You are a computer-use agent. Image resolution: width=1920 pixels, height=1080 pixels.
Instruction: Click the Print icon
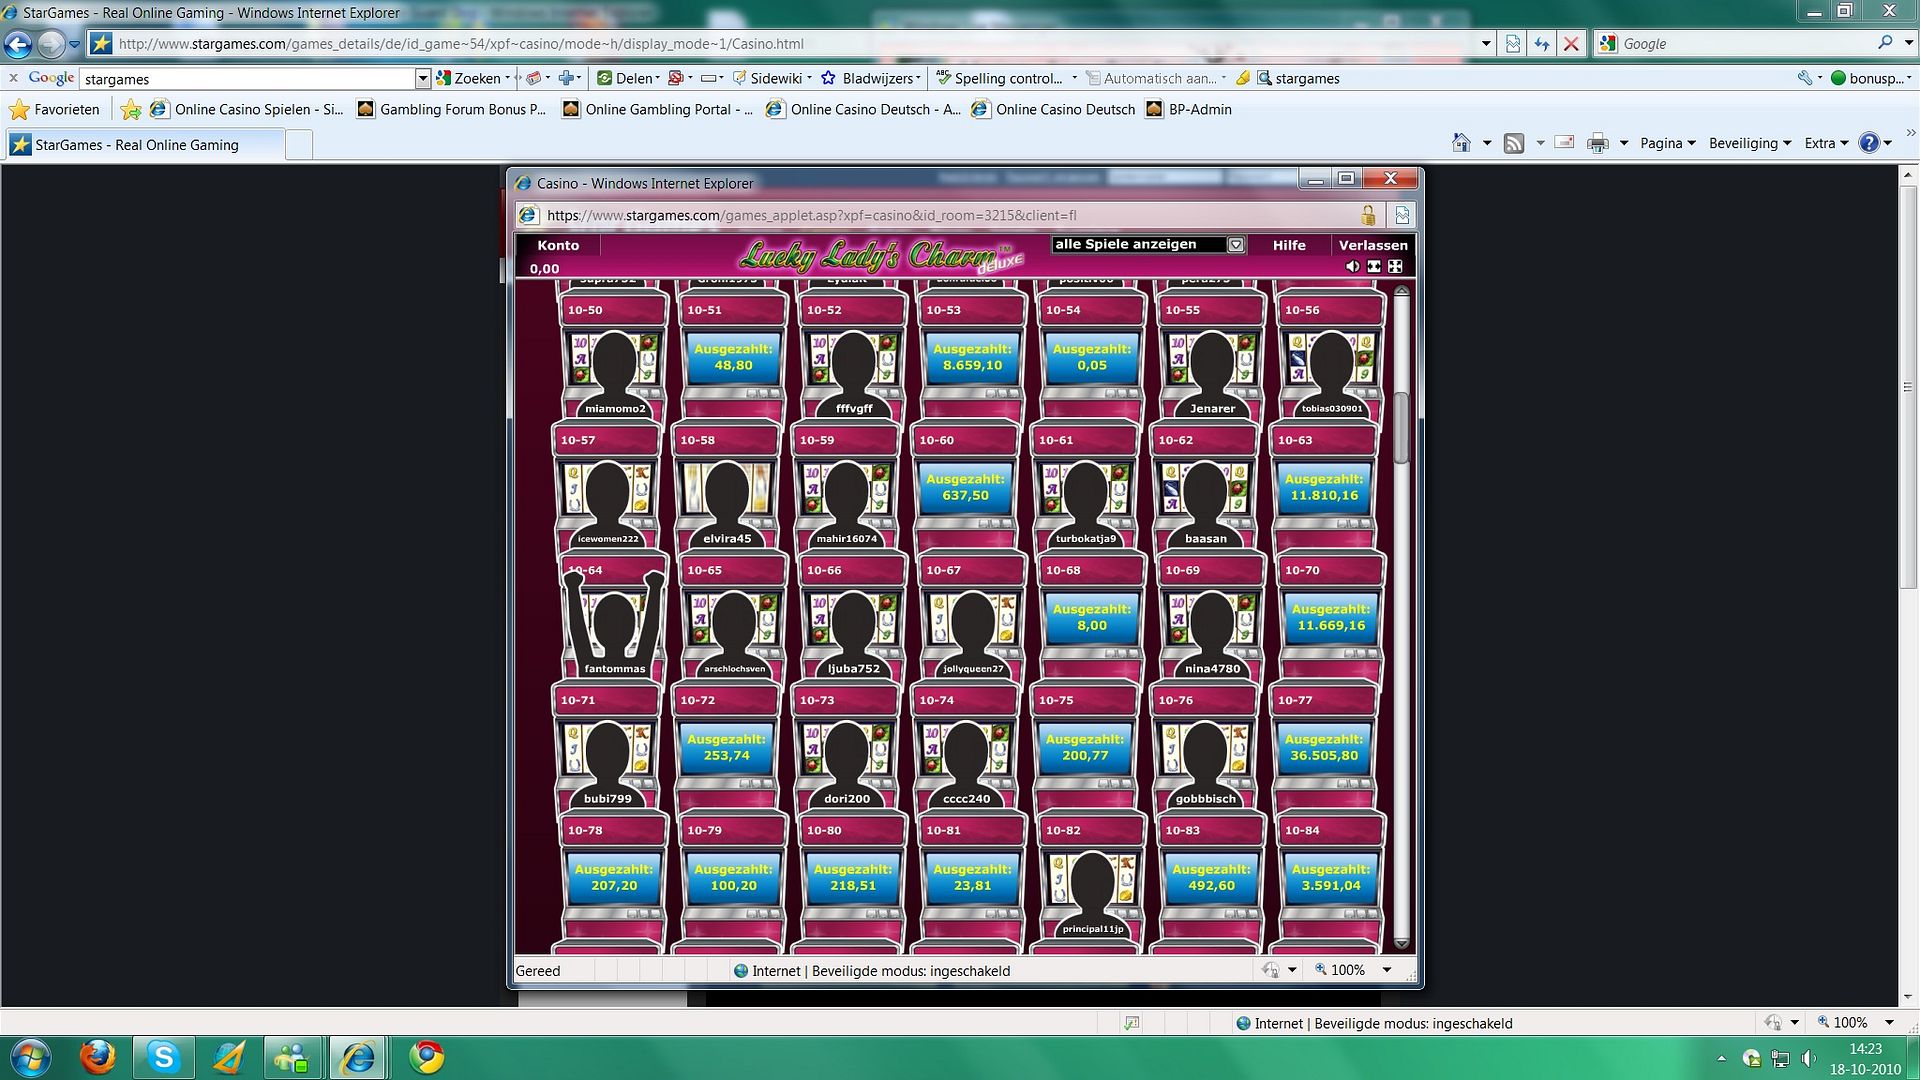(x=1598, y=143)
